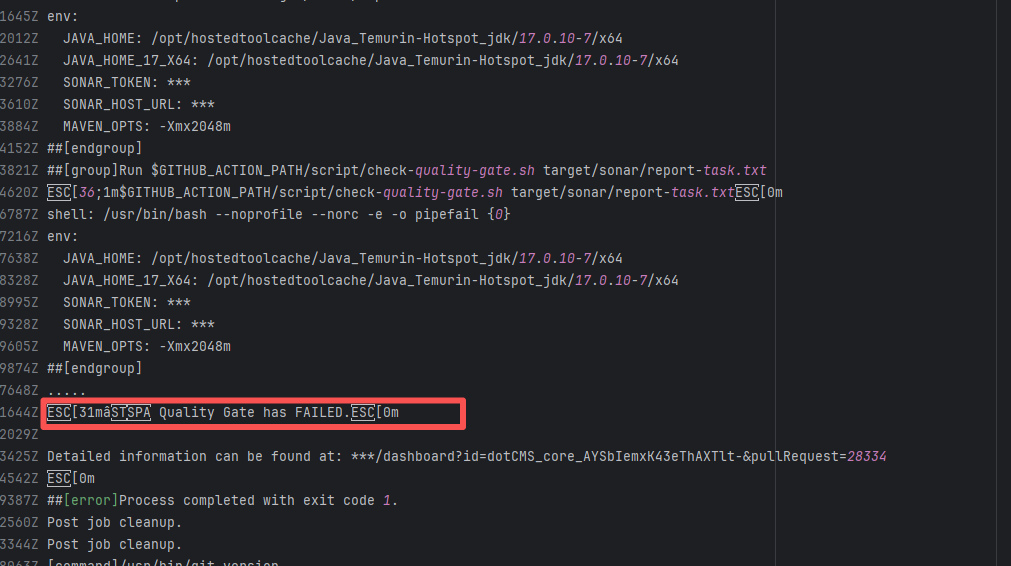Click the ESC badge after FAILED.

pyautogui.click(x=363, y=412)
